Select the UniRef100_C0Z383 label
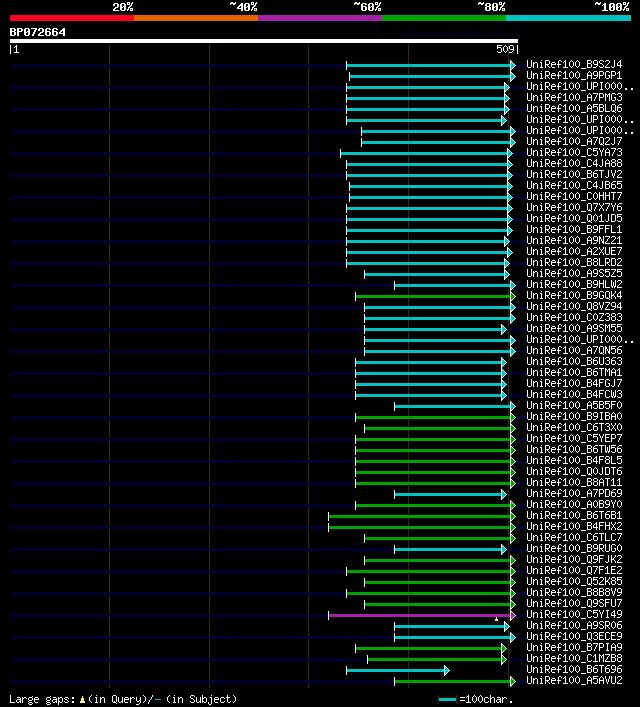This screenshot has height=707, width=640. tap(574, 317)
